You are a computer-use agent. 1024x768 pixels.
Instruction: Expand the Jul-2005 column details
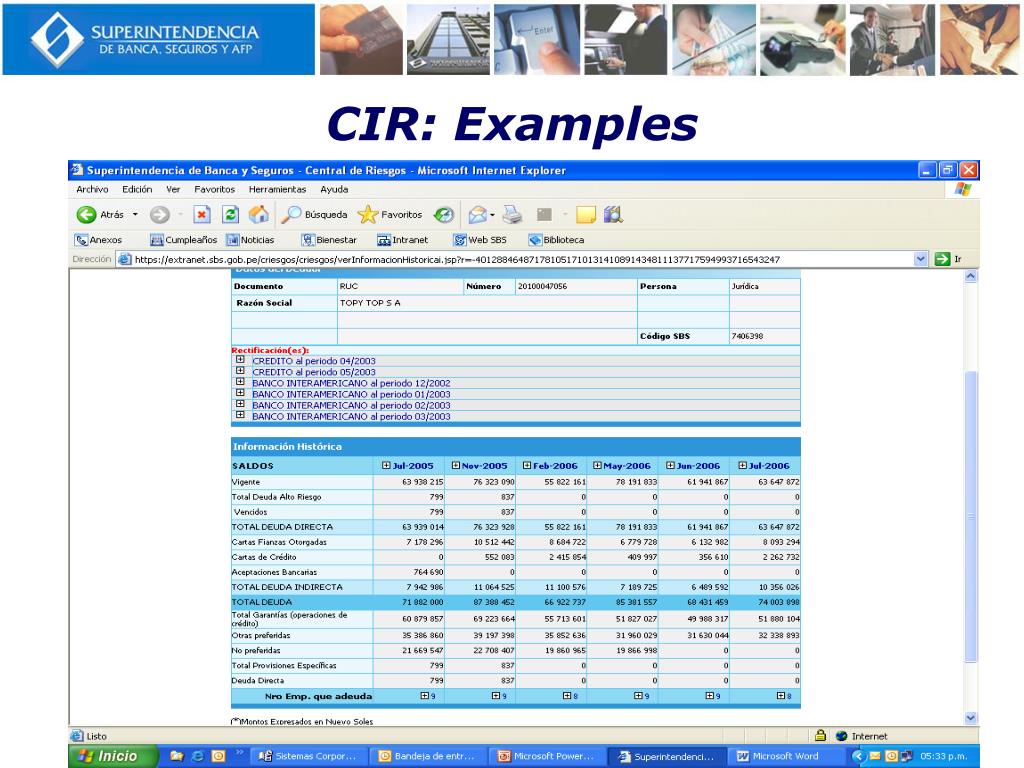point(386,466)
